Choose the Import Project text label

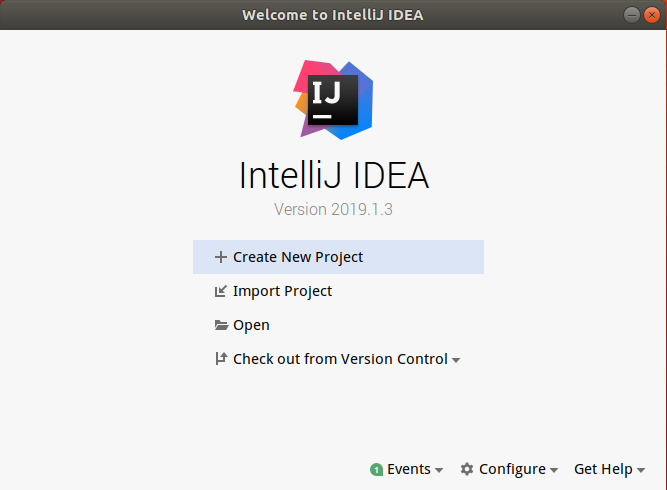(x=282, y=291)
